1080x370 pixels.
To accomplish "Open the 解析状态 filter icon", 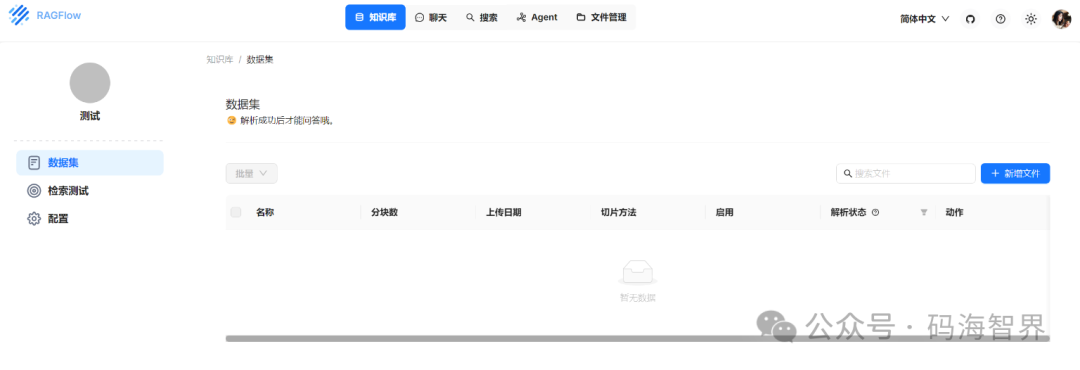I will click(924, 212).
